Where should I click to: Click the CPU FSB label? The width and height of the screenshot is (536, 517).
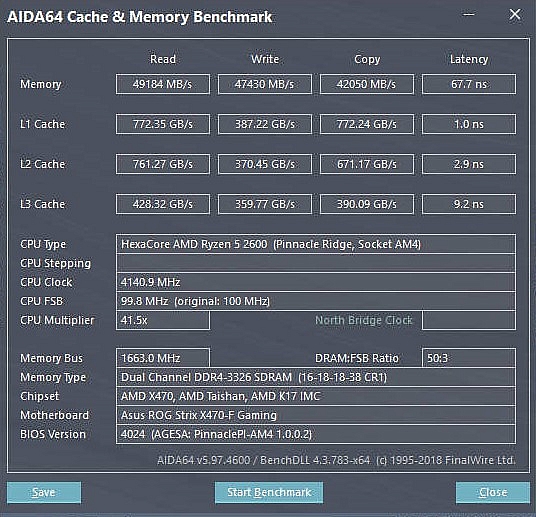(41, 301)
